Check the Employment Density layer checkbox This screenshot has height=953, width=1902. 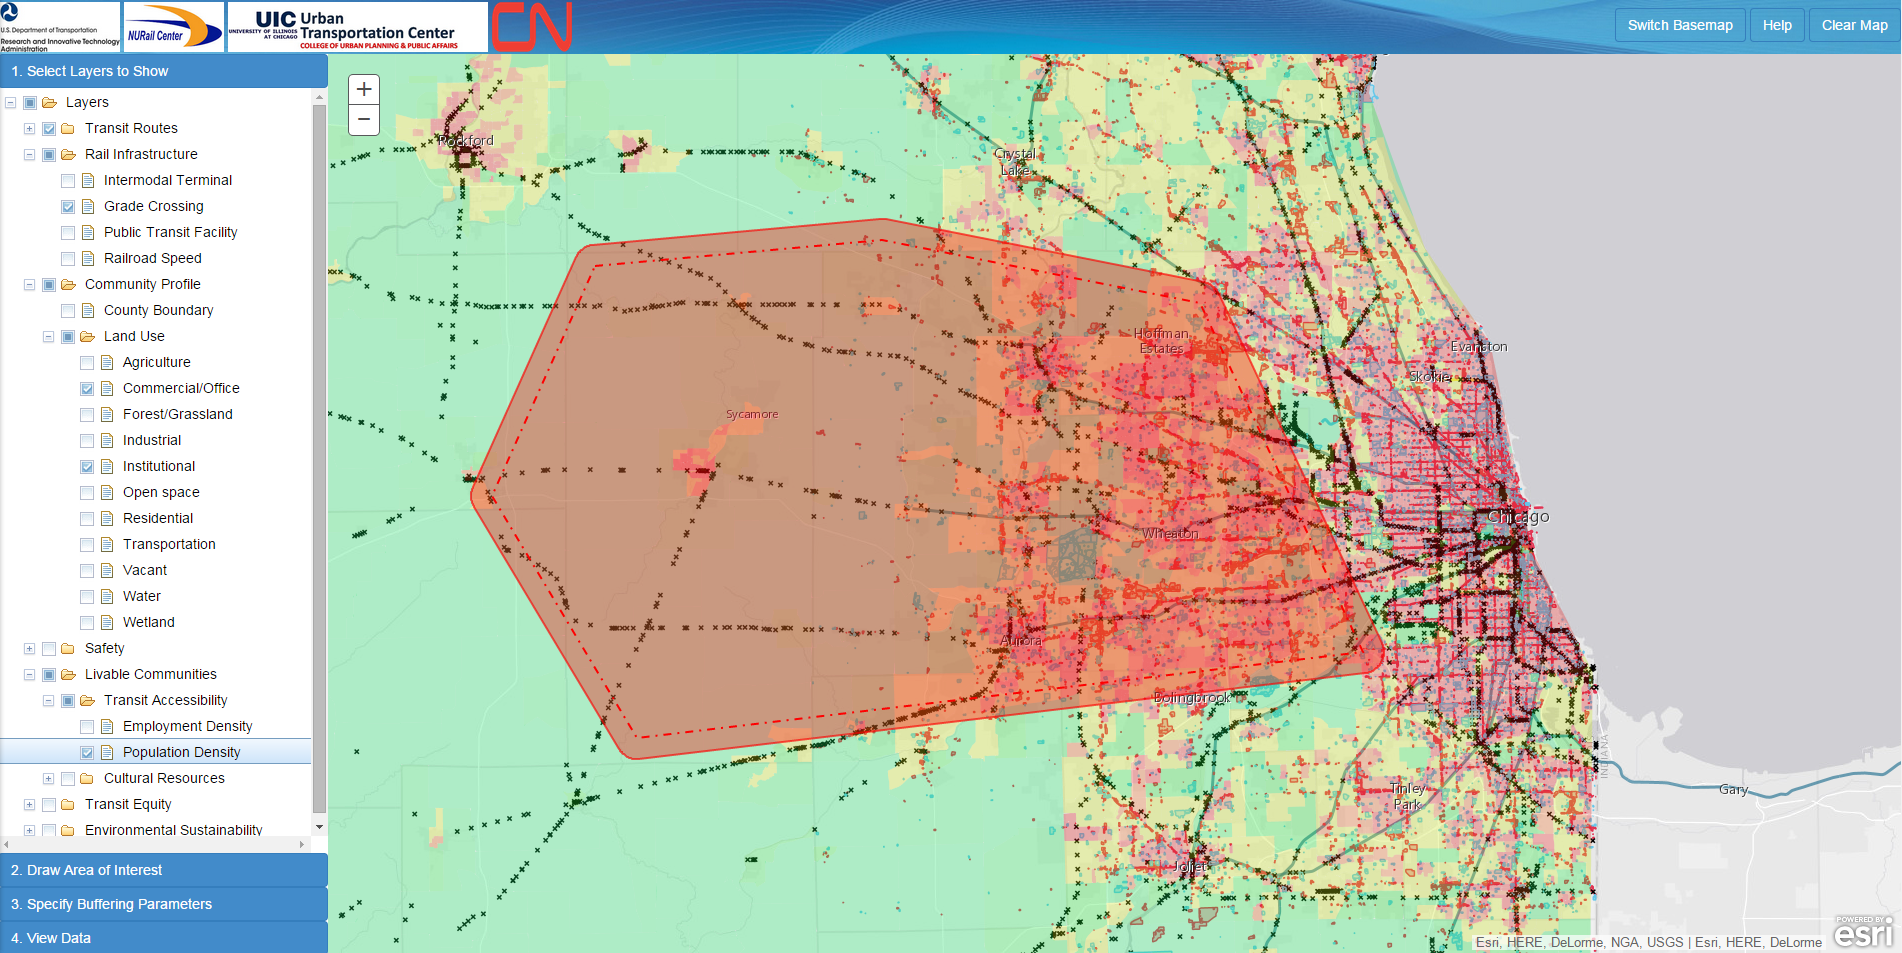pos(87,726)
